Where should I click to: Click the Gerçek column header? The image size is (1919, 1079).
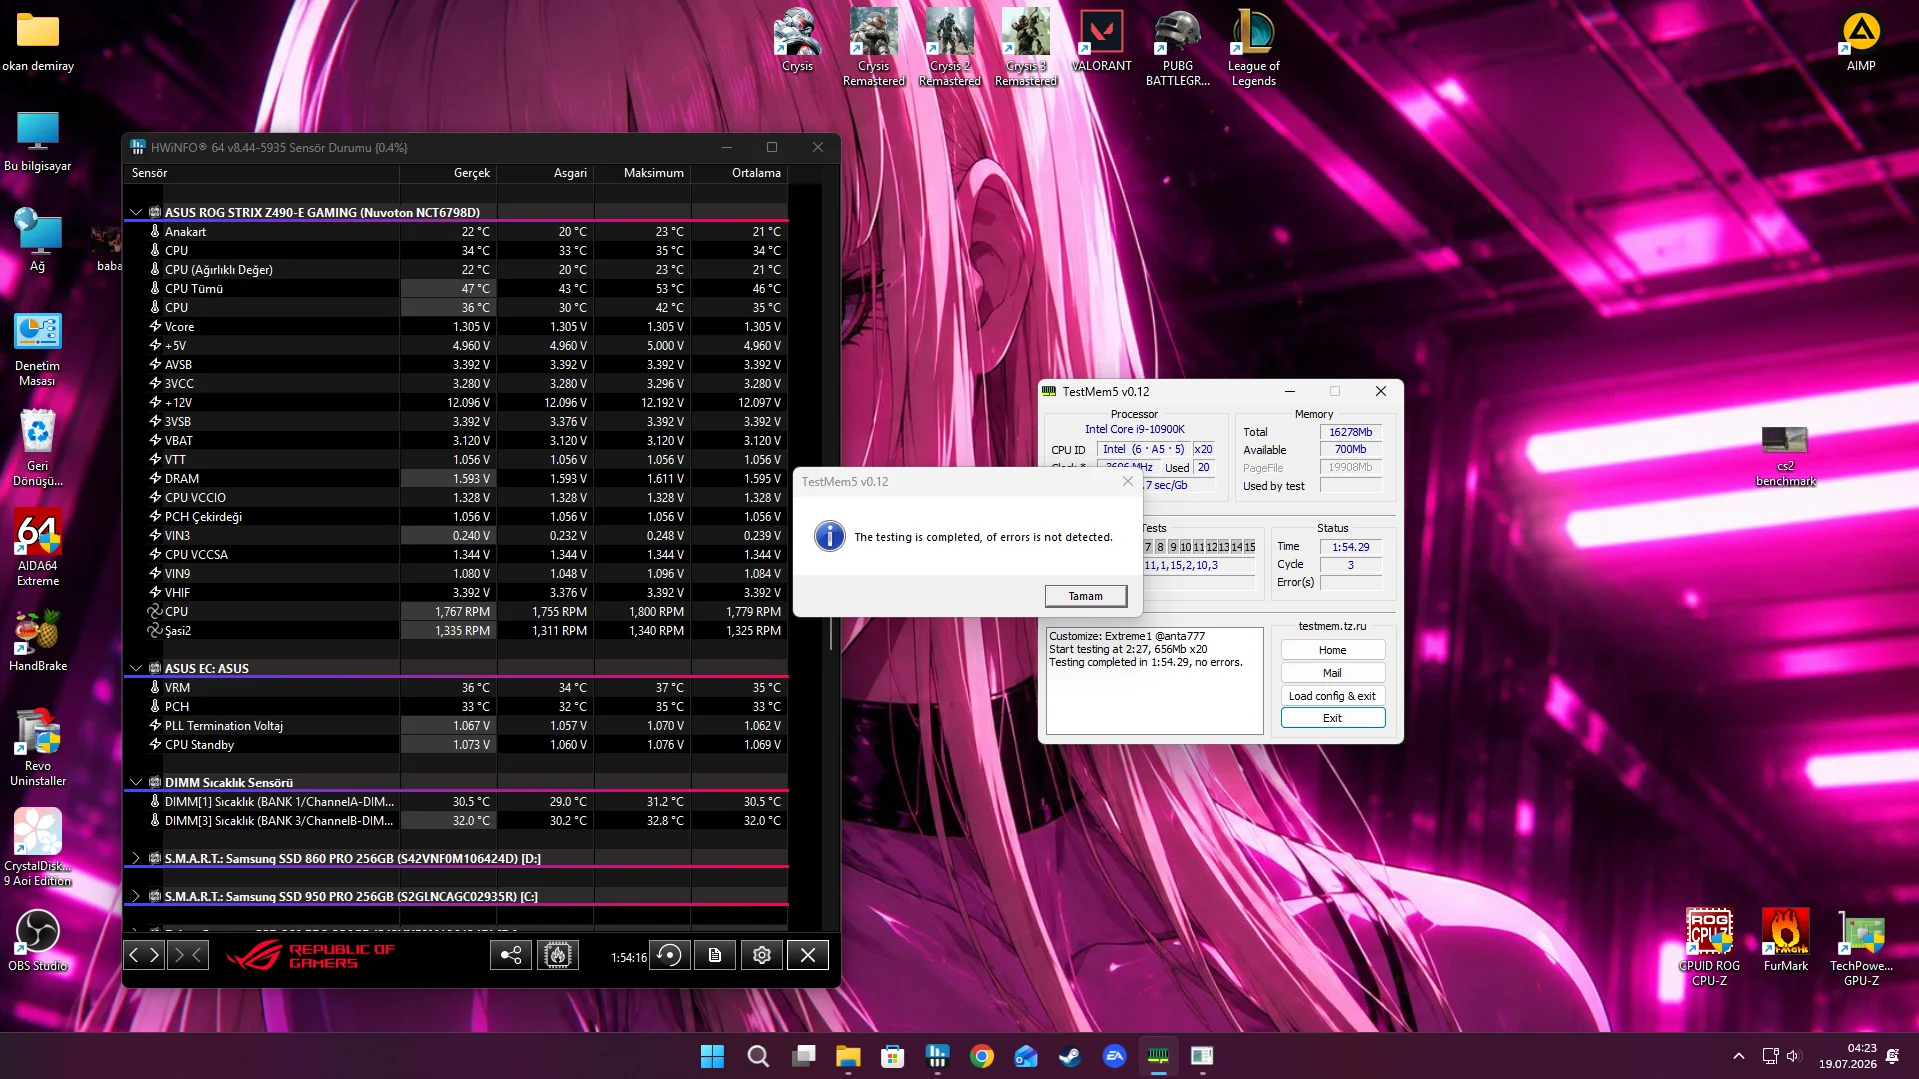tap(448, 173)
